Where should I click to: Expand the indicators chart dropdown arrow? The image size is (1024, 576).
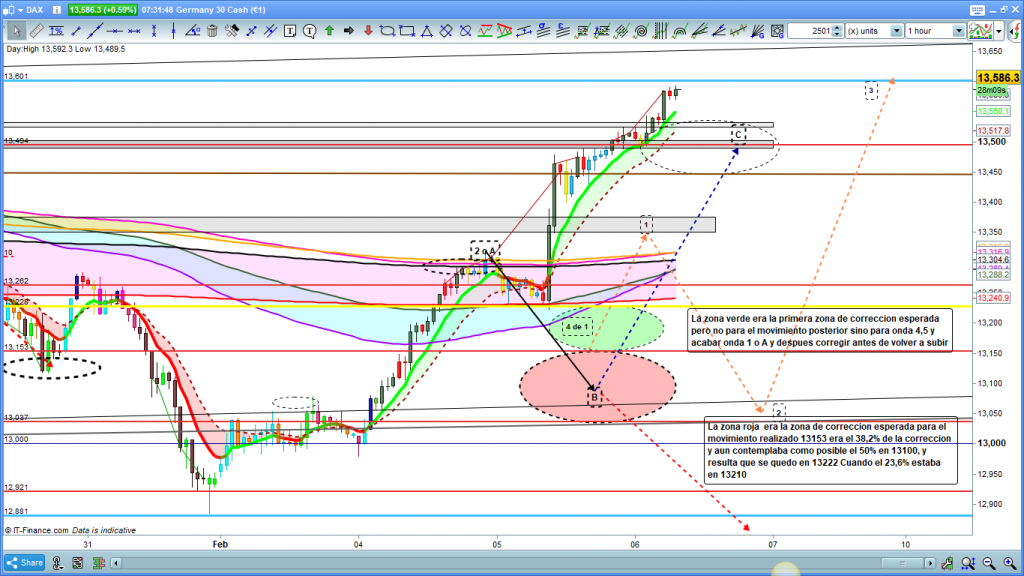(x=998, y=31)
